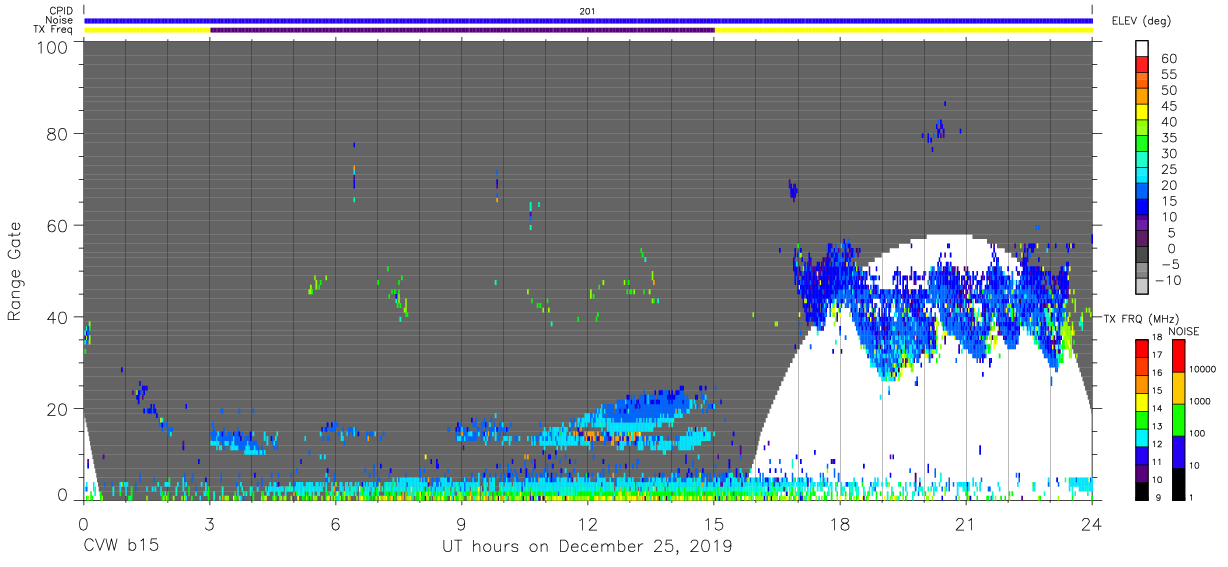Click the TX FRQ (MHz) legend title

pos(1144,318)
